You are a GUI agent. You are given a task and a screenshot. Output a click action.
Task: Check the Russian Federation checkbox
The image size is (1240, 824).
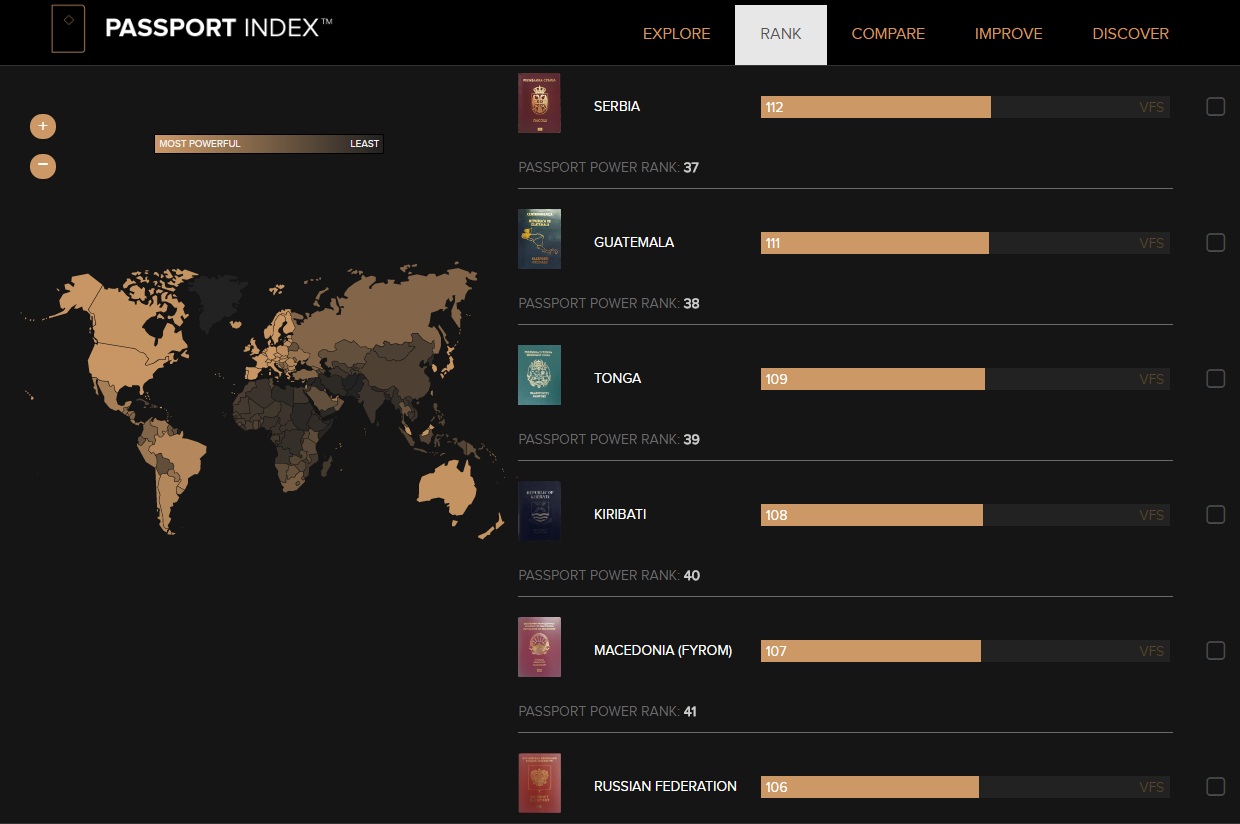(1215, 786)
